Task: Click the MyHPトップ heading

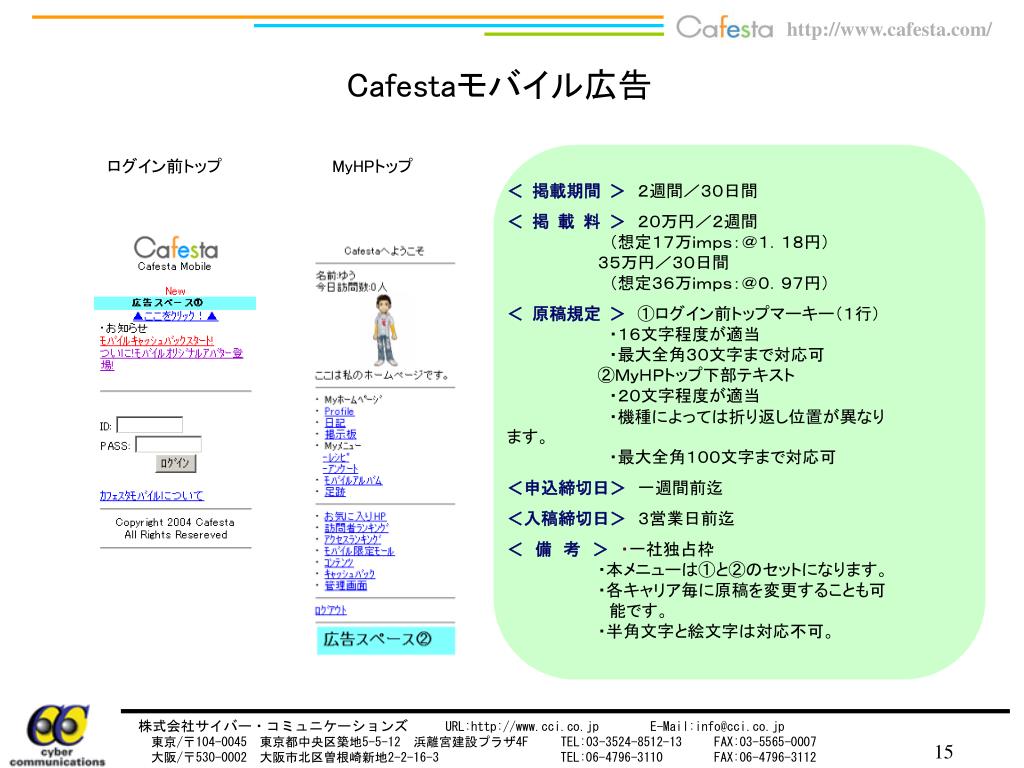Action: [x=372, y=166]
